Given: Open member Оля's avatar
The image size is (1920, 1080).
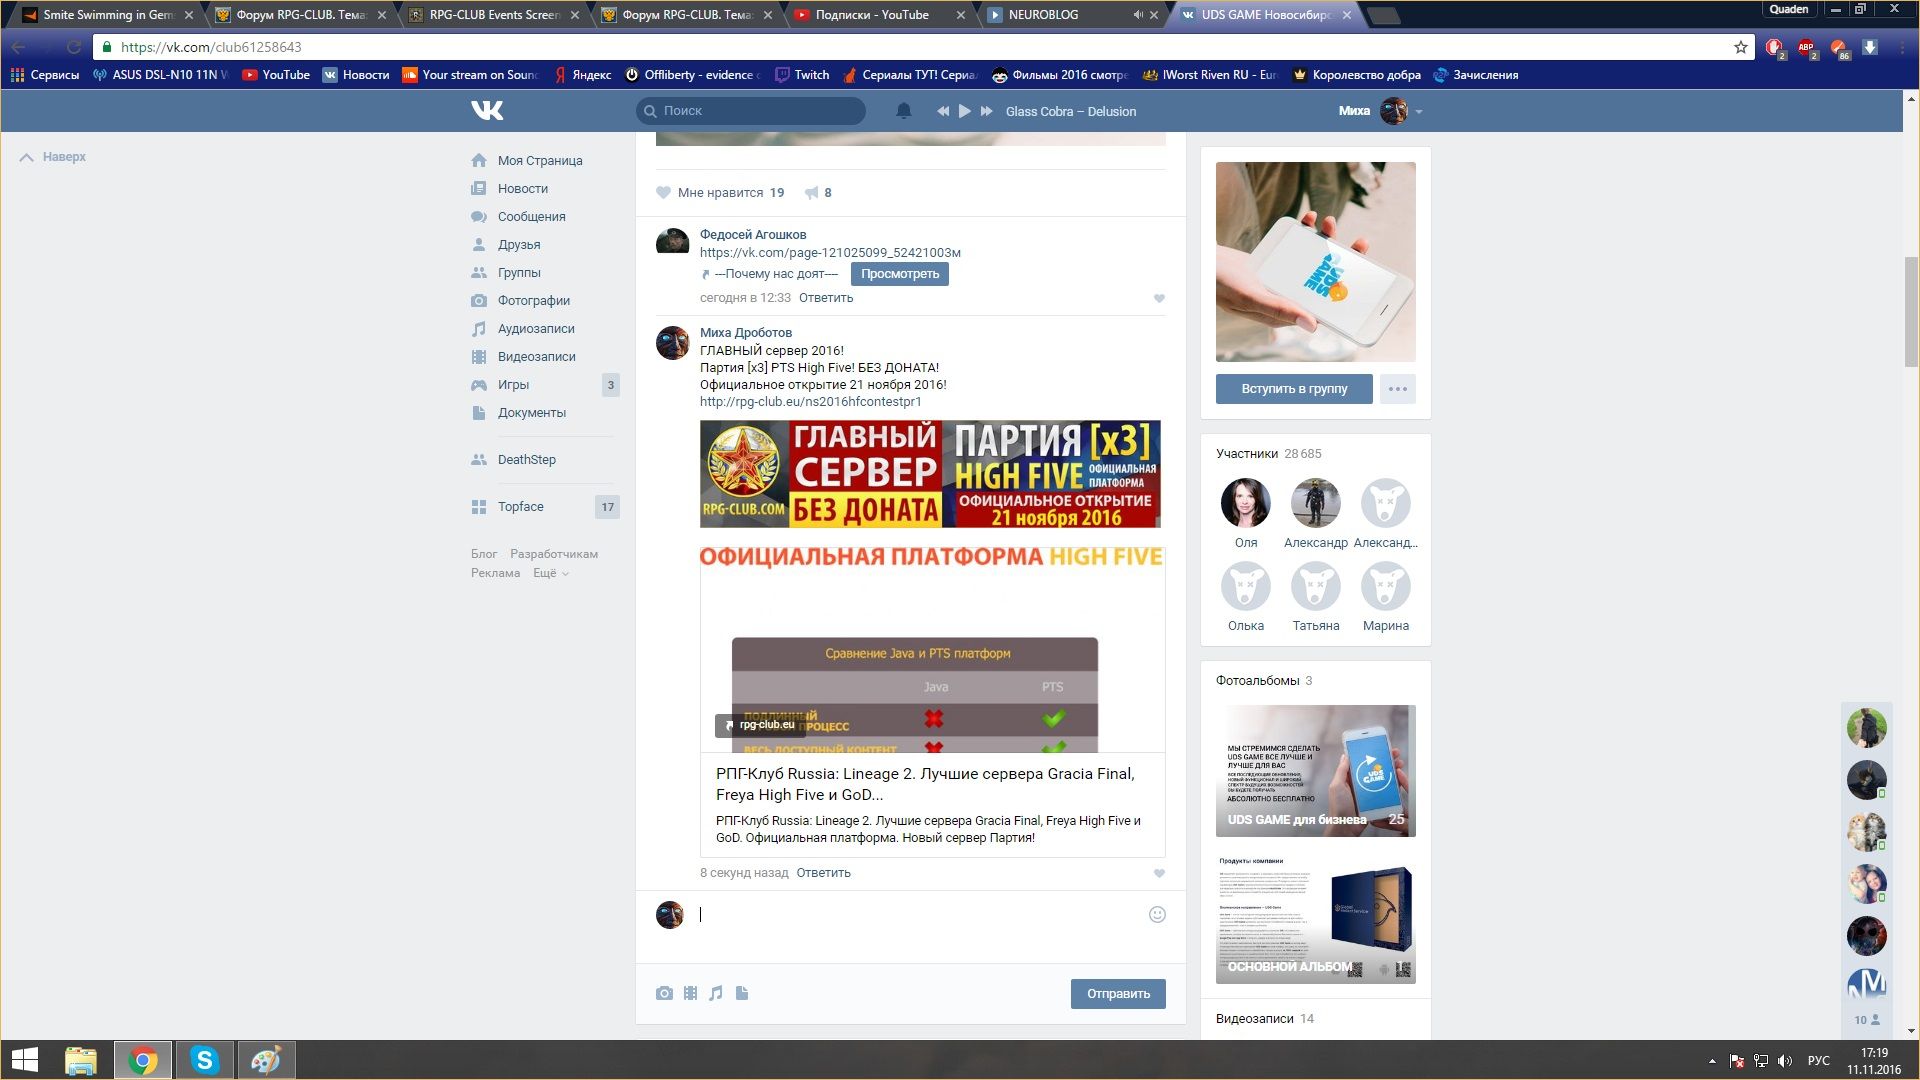Looking at the screenshot, I should (x=1245, y=502).
